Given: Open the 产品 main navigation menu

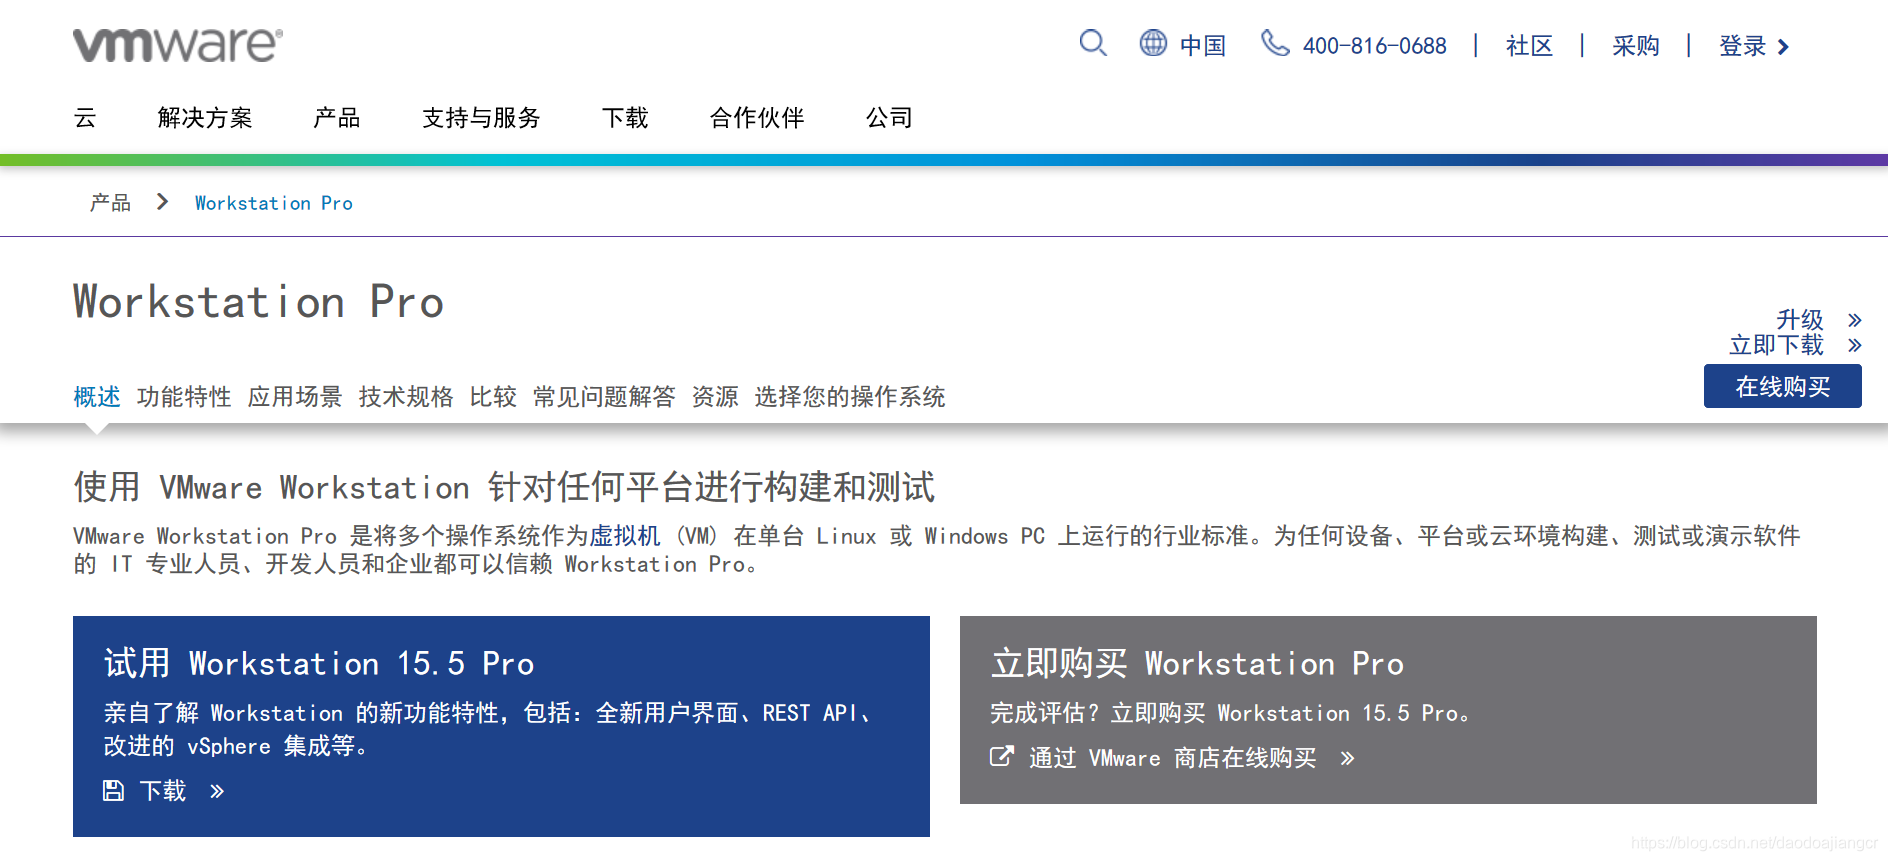Looking at the screenshot, I should (337, 118).
